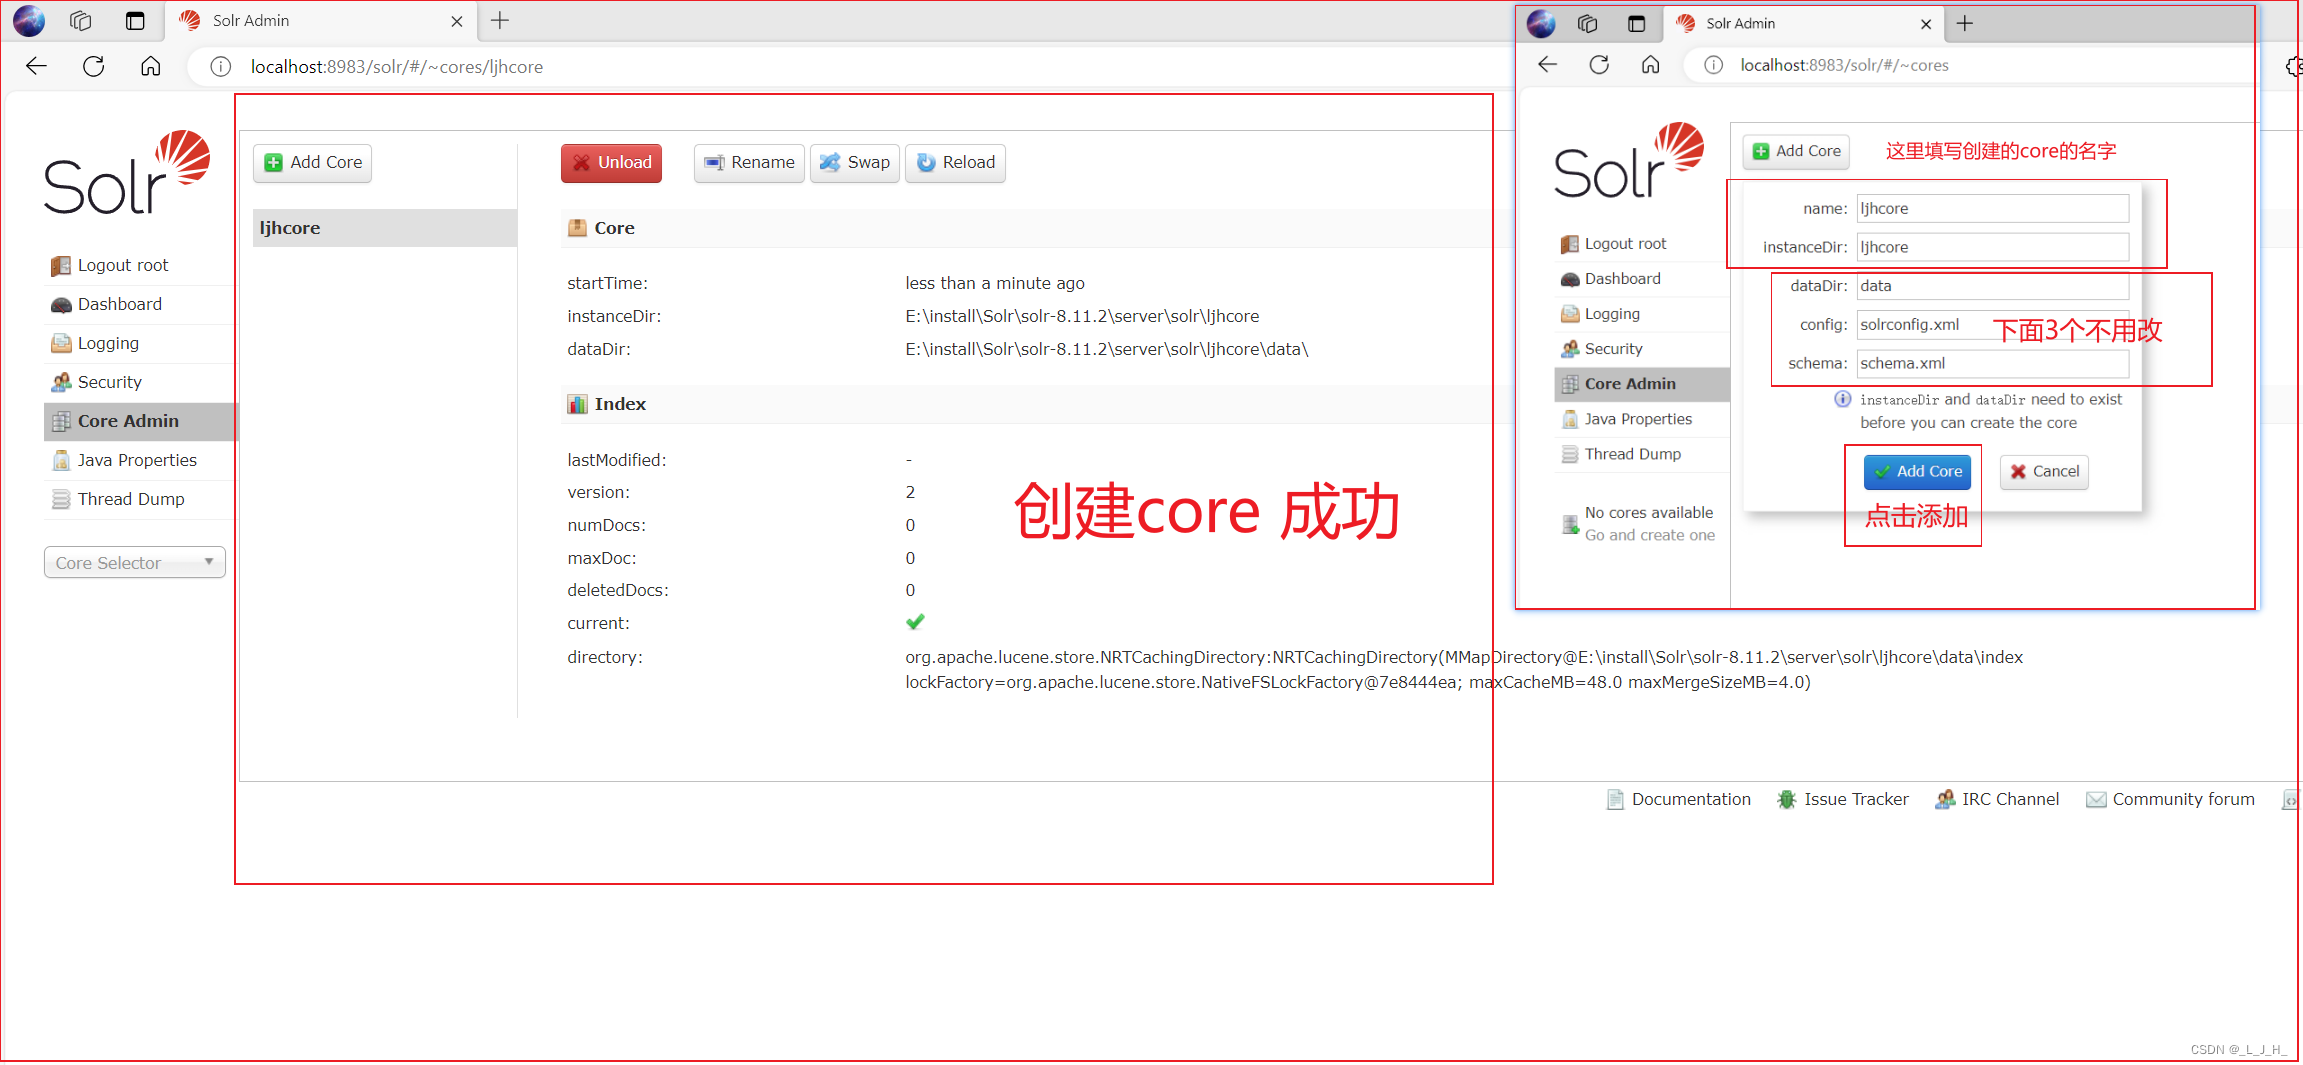The height and width of the screenshot is (1065, 2303).
Task: Click the instanceDir input field
Action: [x=1993, y=247]
